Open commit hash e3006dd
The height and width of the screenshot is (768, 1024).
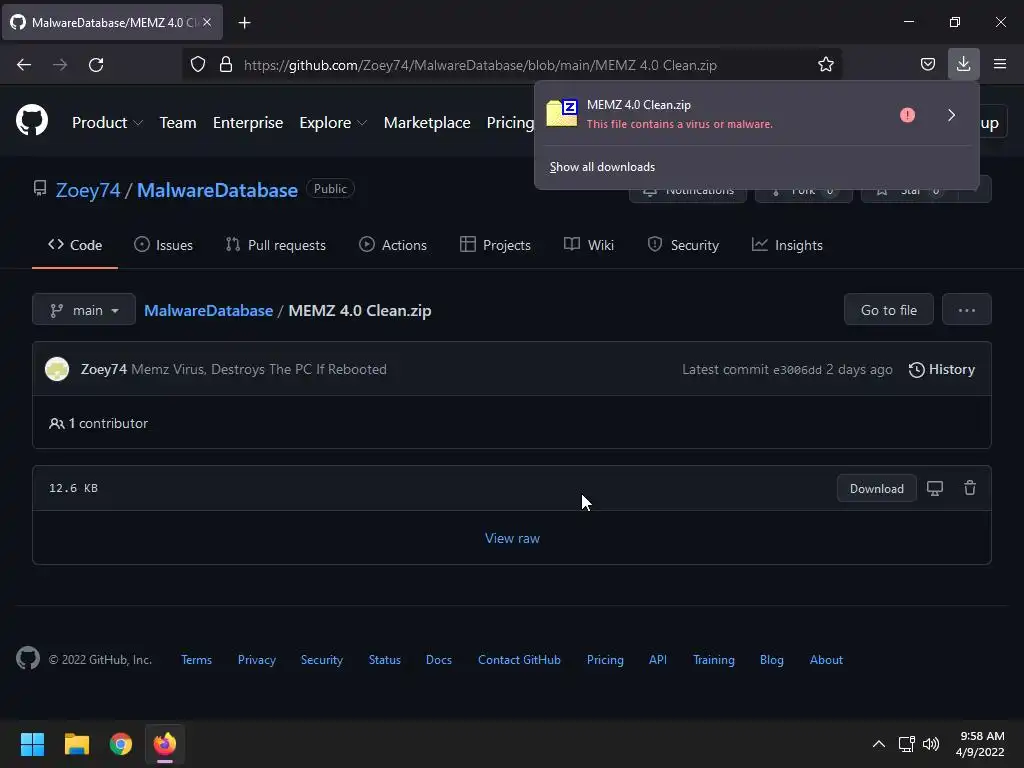click(797, 370)
